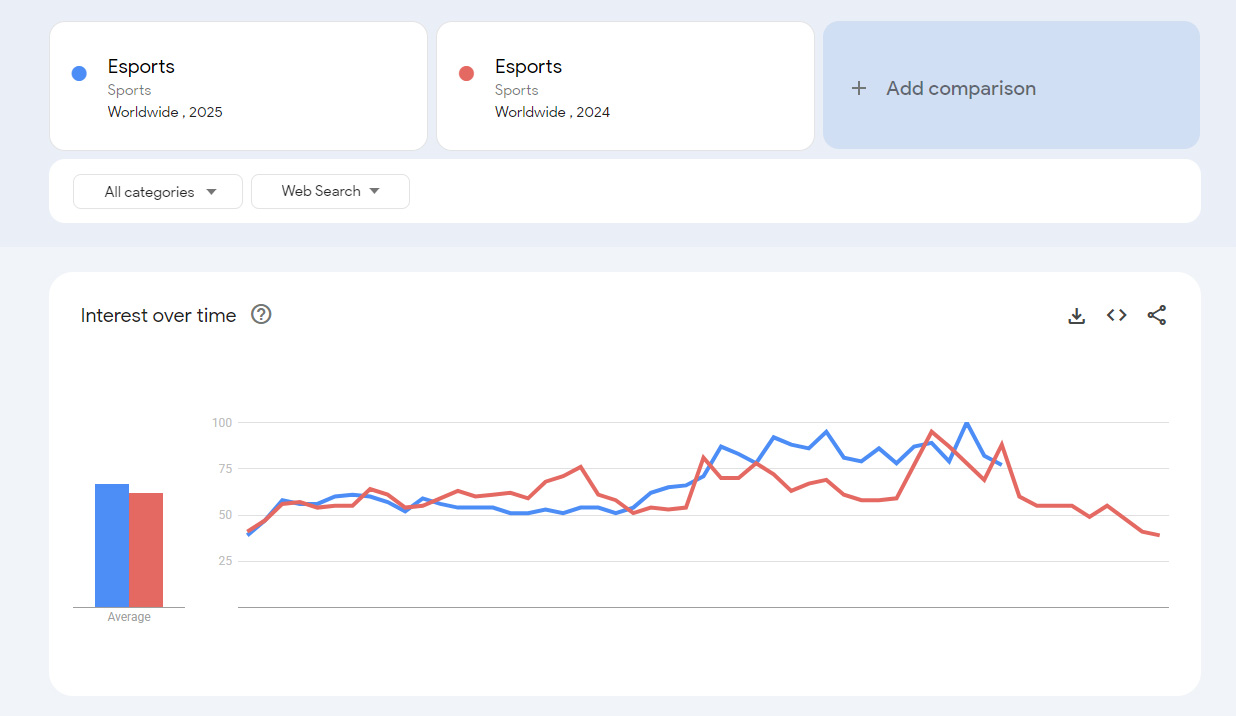Image resolution: width=1236 pixels, height=716 pixels.
Task: Click the blue dot marking the 2025 Esports term
Action: click(78, 72)
